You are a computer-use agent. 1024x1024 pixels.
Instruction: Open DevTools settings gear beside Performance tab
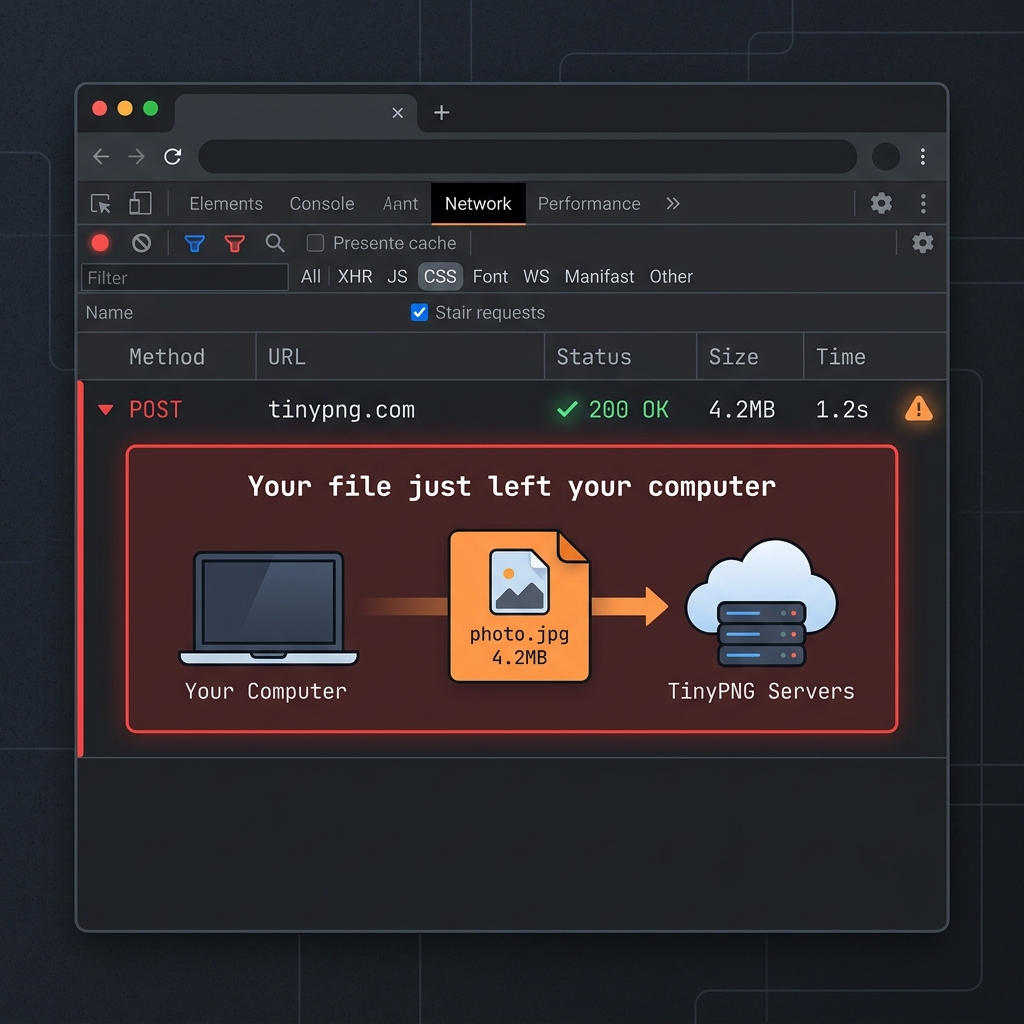pyautogui.click(x=881, y=203)
